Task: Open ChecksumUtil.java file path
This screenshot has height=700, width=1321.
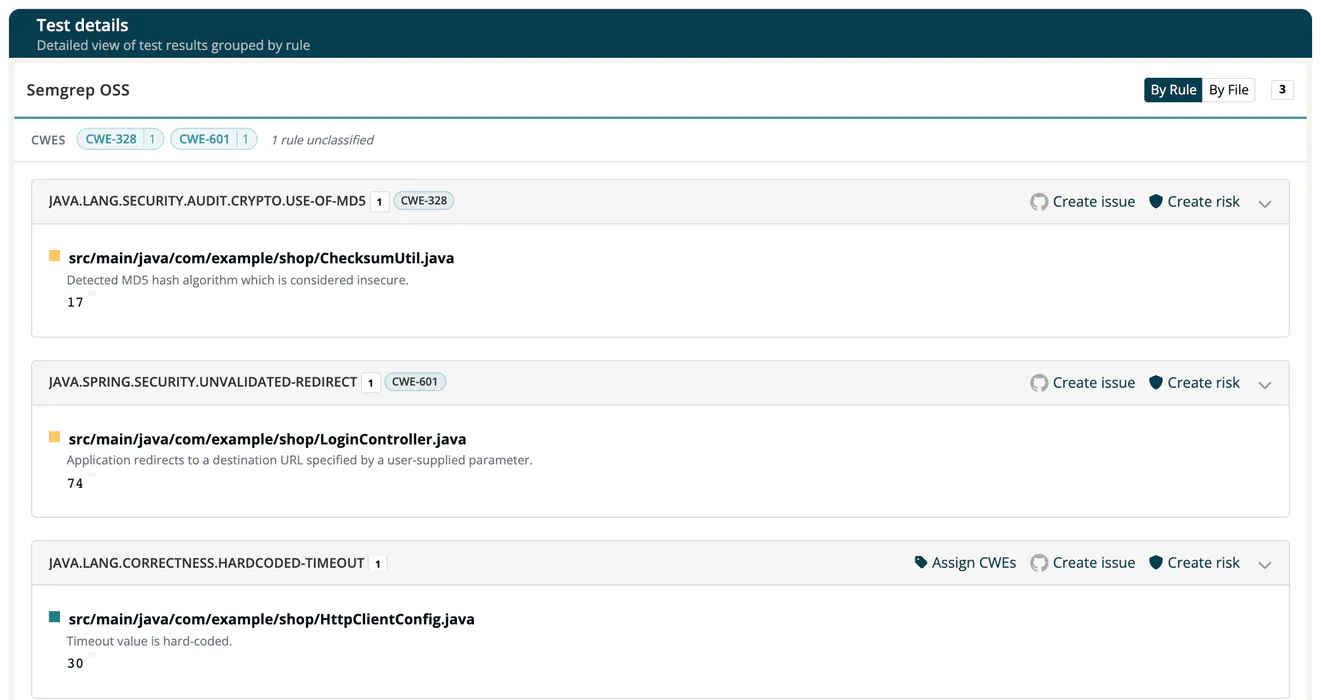Action: point(261,258)
